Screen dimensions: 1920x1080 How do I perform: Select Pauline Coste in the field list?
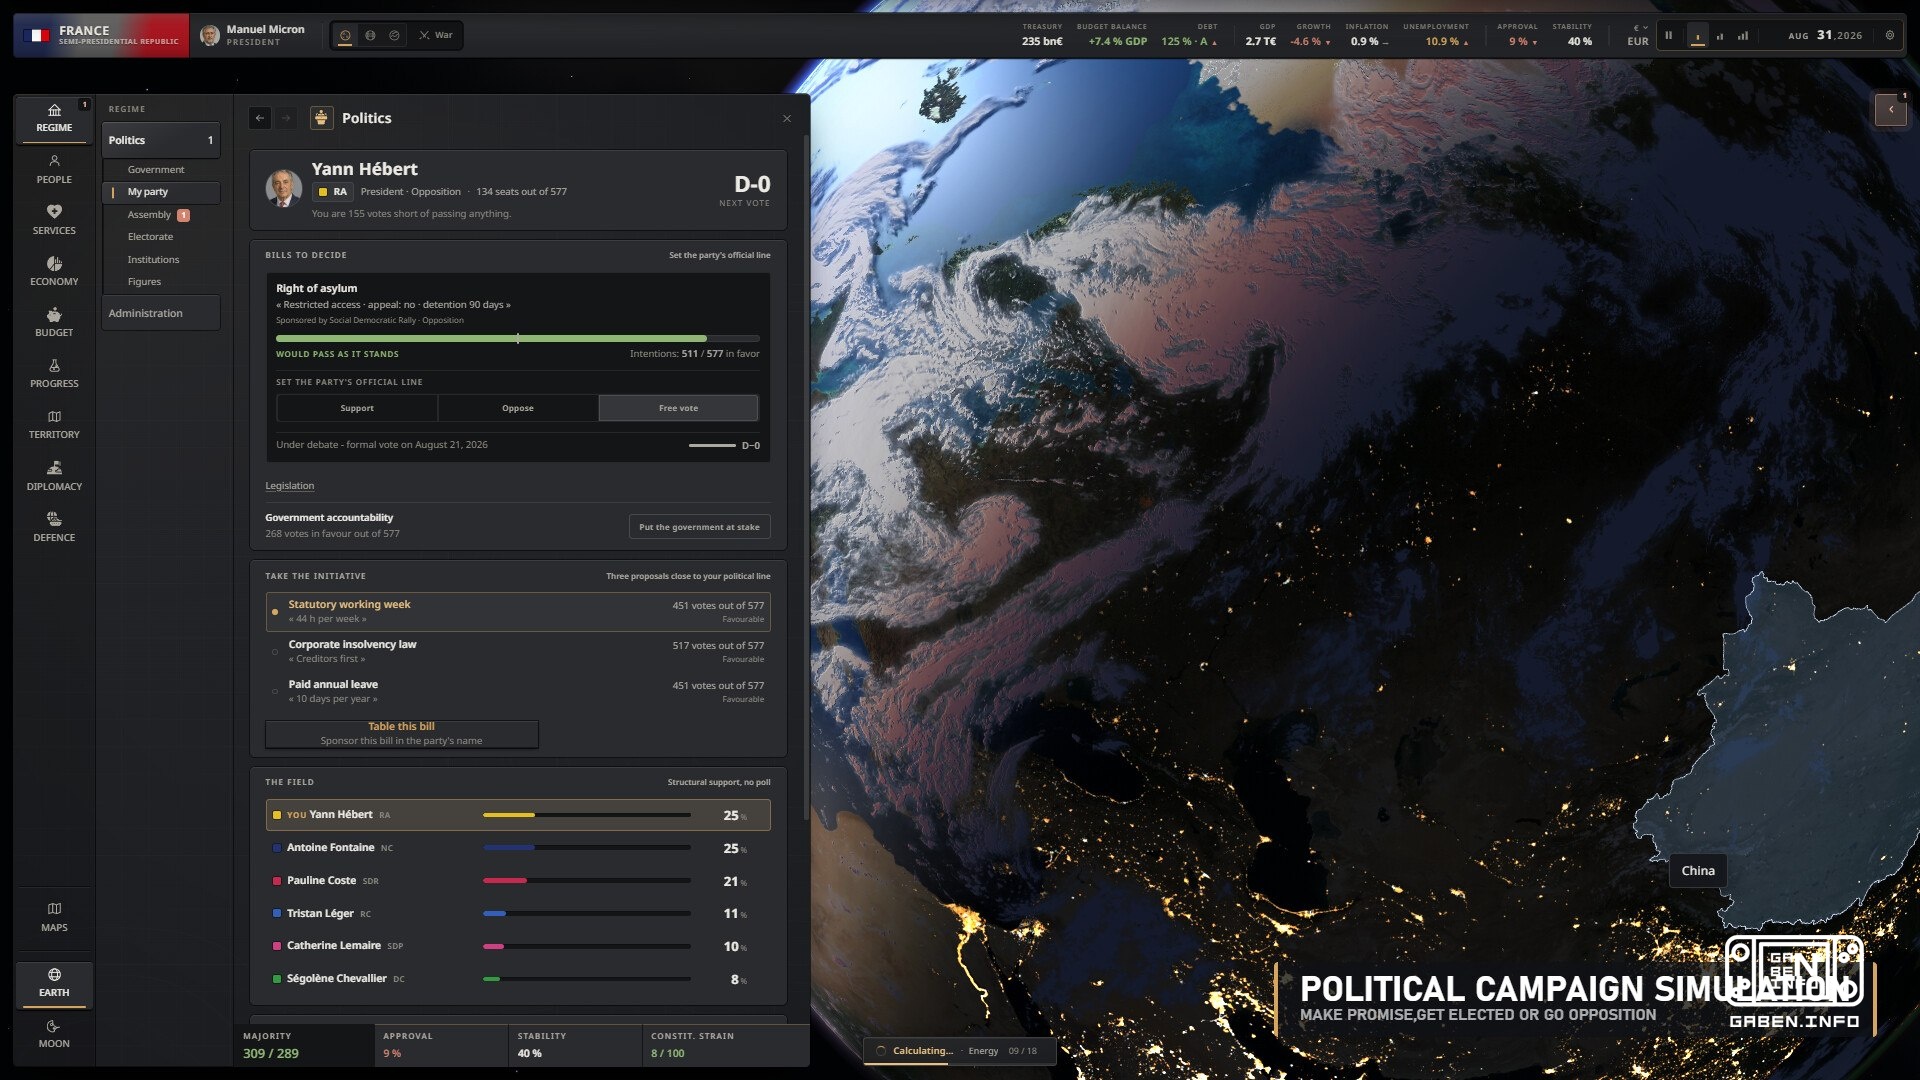click(518, 881)
